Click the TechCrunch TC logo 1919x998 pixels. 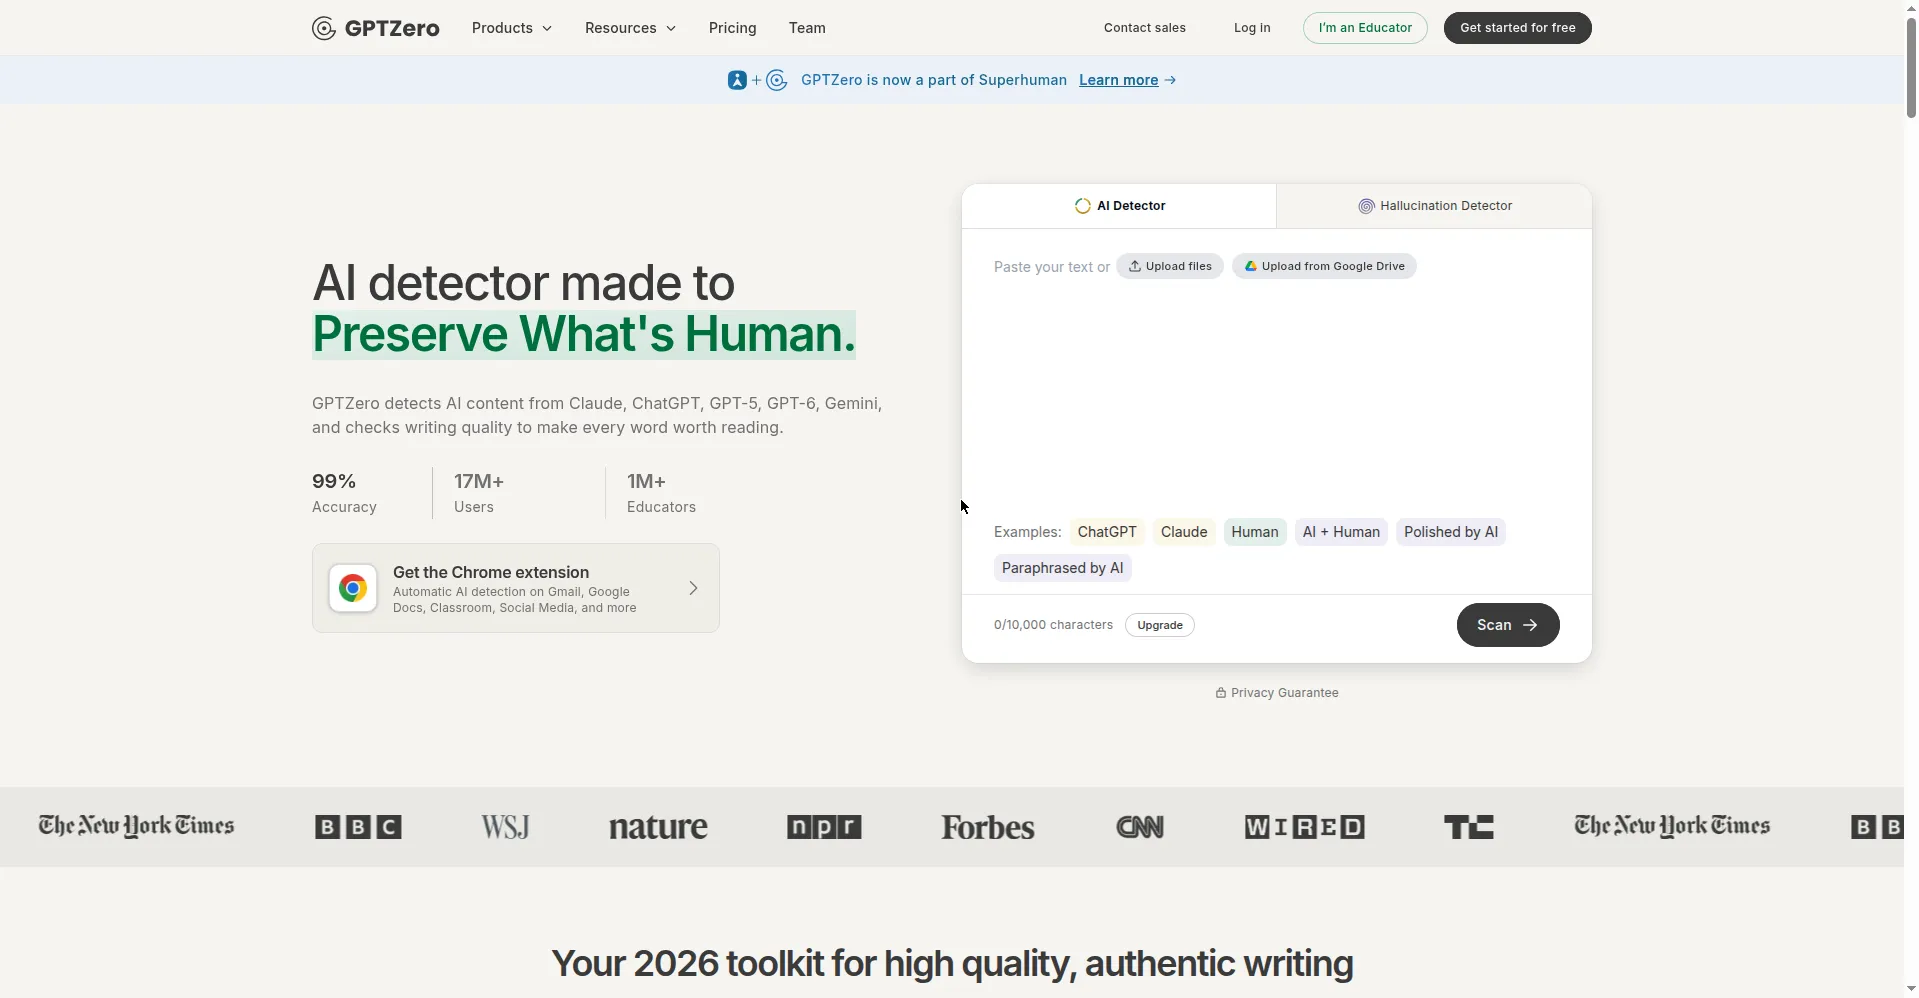[1469, 827]
